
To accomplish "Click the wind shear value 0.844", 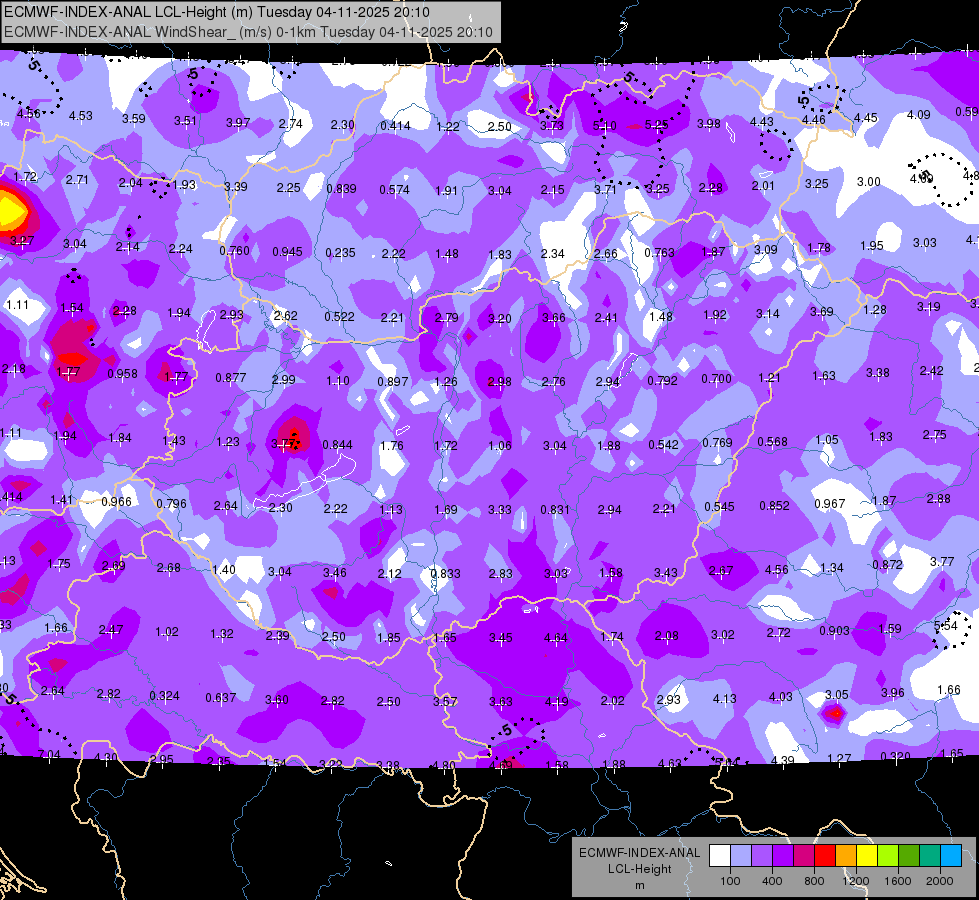I will [x=337, y=445].
